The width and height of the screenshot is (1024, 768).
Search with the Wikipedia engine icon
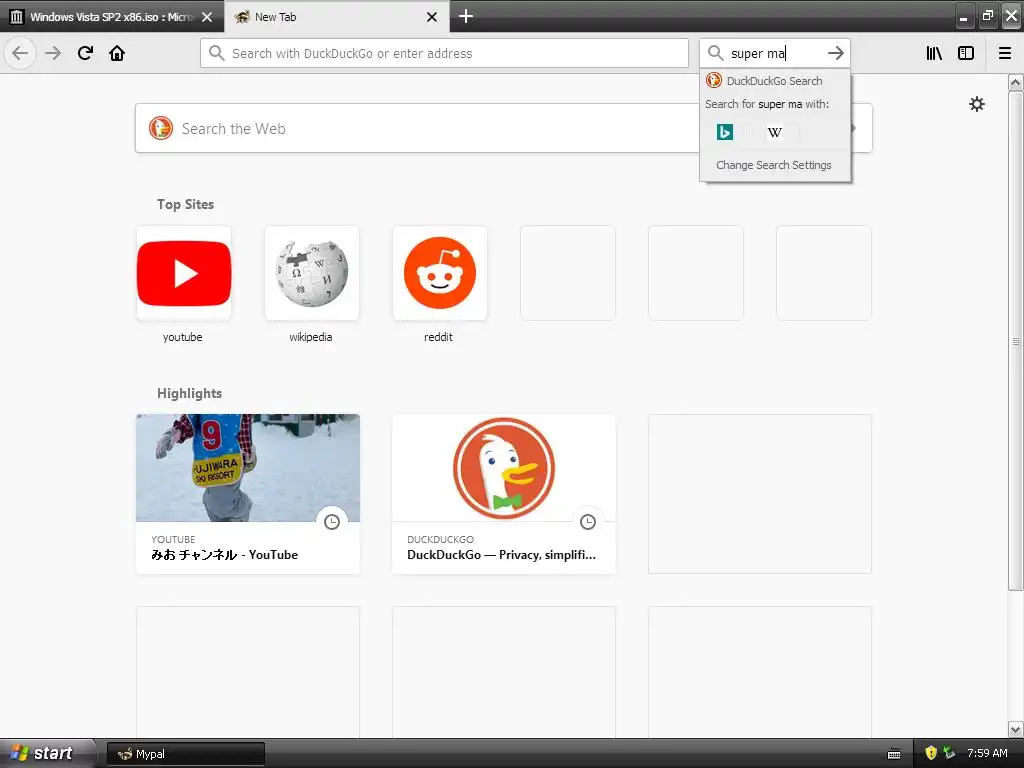tap(775, 132)
